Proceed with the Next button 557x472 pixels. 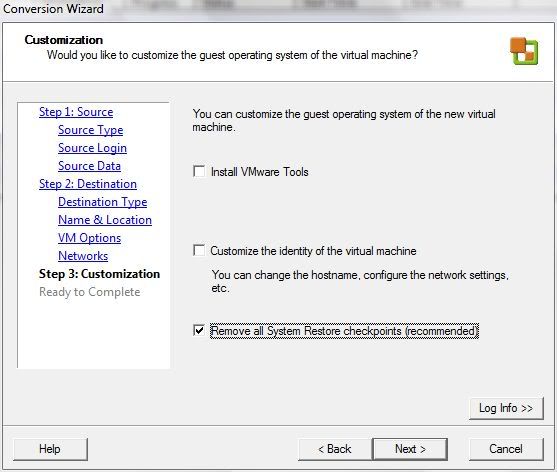(410, 449)
